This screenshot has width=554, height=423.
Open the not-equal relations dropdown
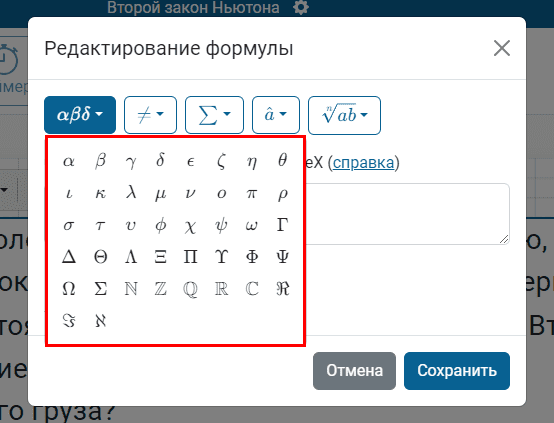pos(151,115)
